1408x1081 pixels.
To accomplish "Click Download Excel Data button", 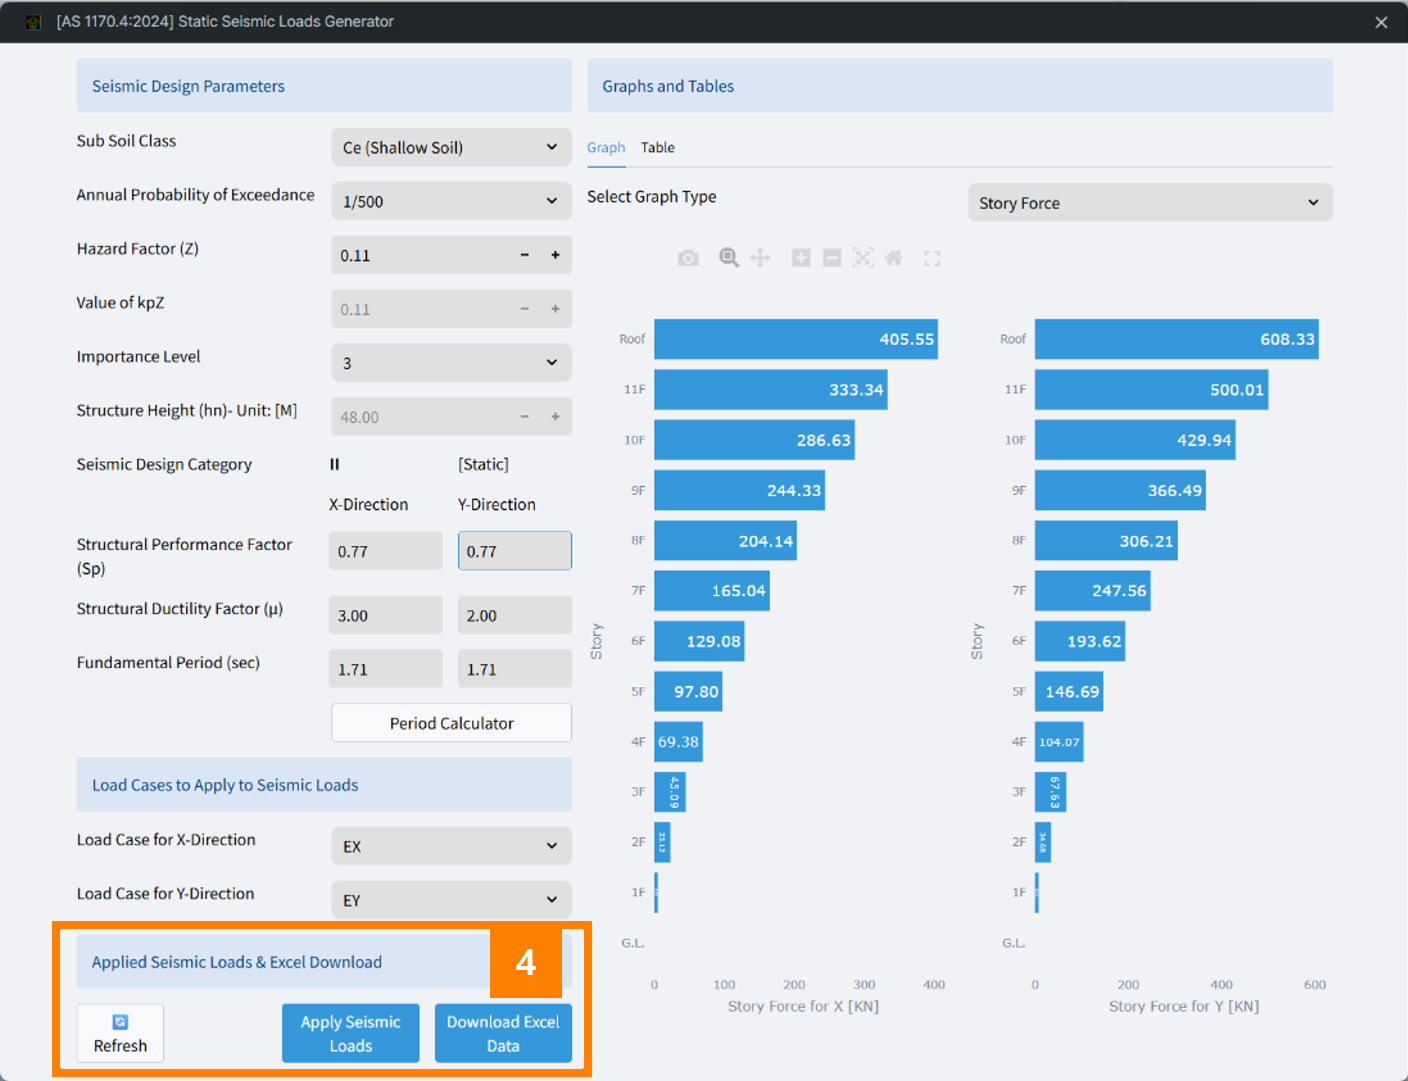I will (x=503, y=1033).
